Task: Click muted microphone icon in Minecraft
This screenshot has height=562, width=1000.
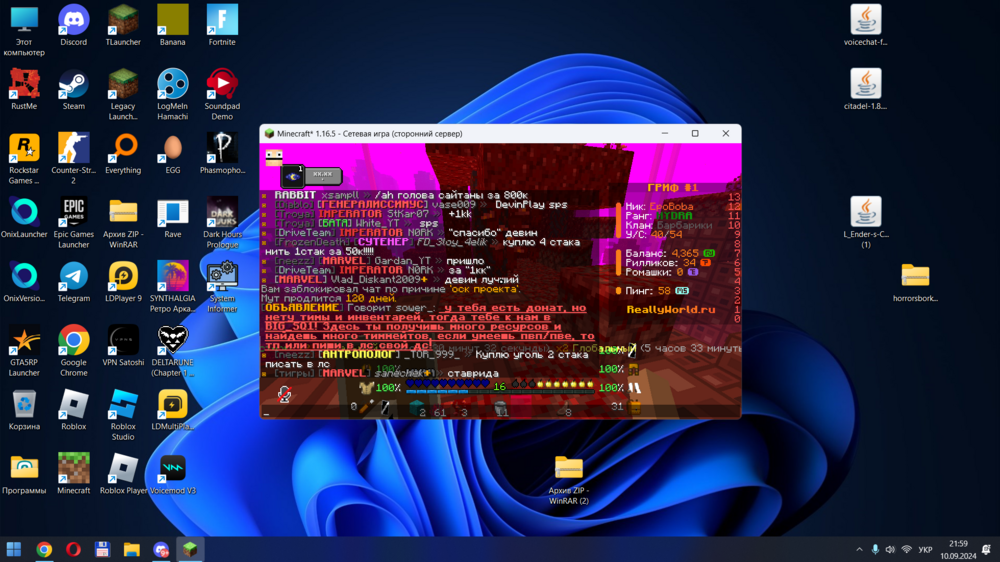Action: (284, 394)
